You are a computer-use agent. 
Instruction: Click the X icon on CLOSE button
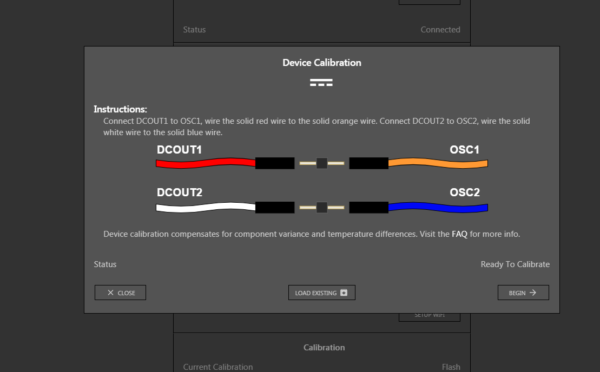[x=110, y=293]
